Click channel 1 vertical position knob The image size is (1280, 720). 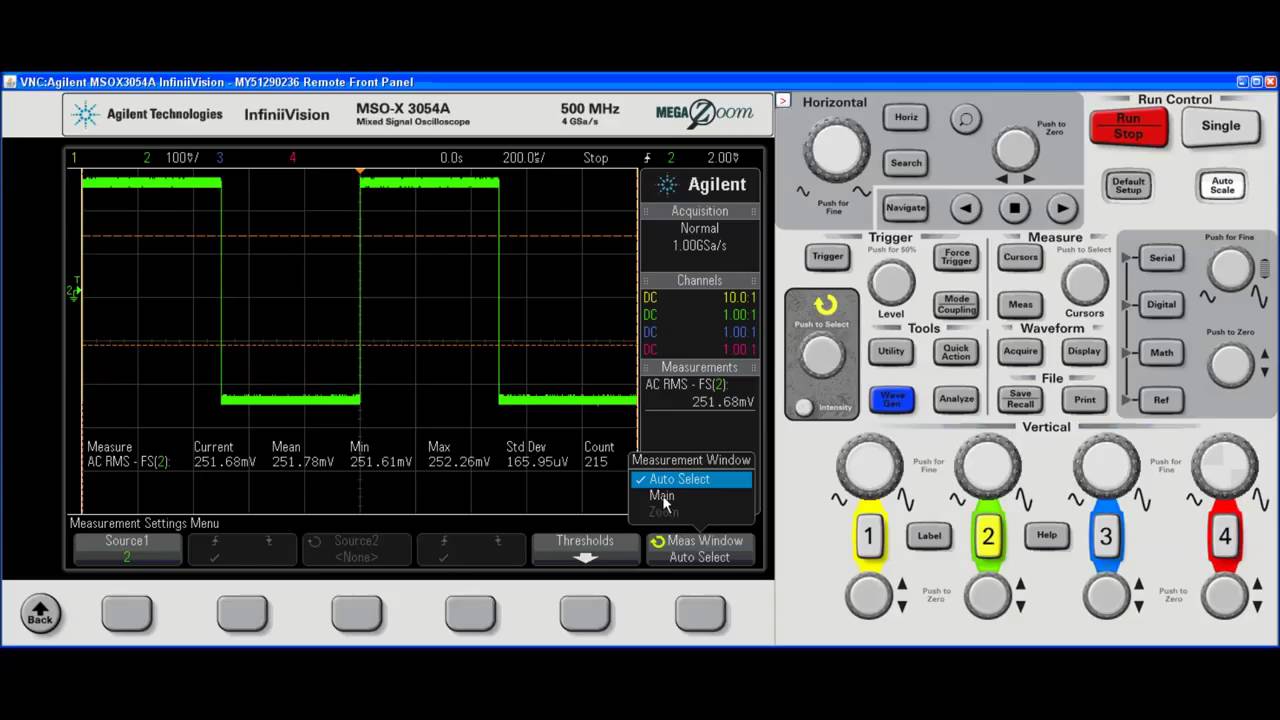(x=869, y=597)
